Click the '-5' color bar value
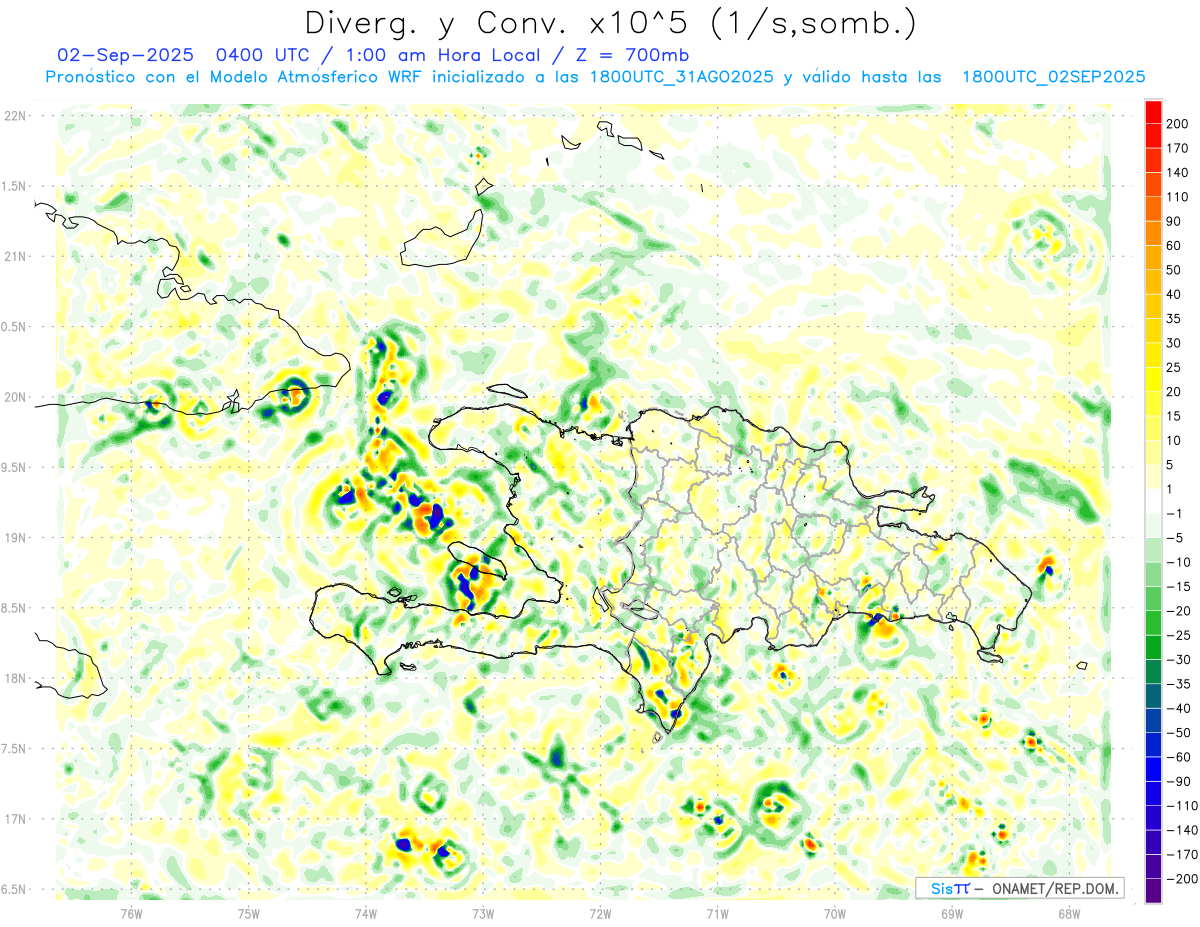This screenshot has width=1200, height=927. click(1175, 538)
